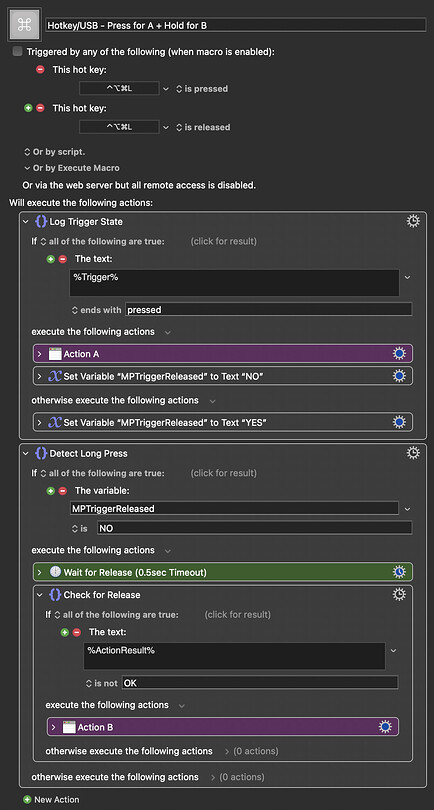Click the first hot key field for pressed
This screenshot has height=810, width=434.
click(x=119, y=88)
